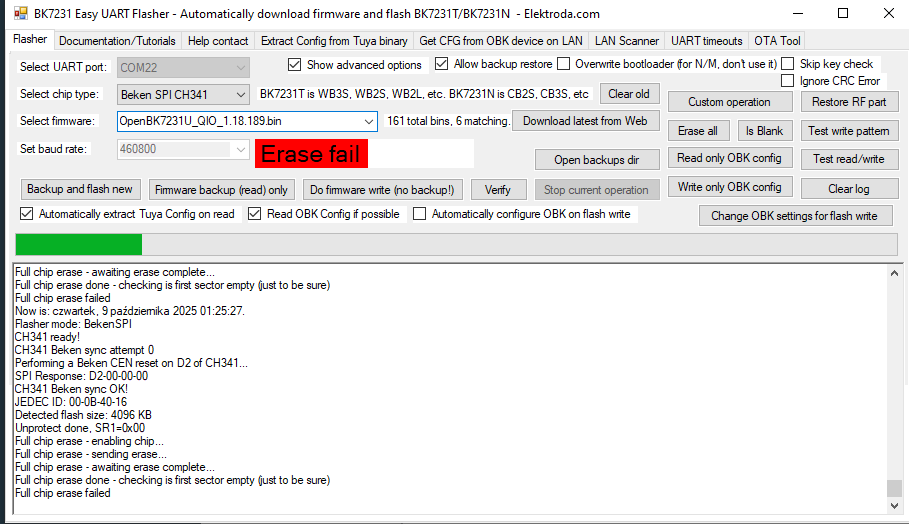Screen dimensions: 909x524
Task: Toggle Automatically extract Tuya Config on read
Action: coord(27,214)
